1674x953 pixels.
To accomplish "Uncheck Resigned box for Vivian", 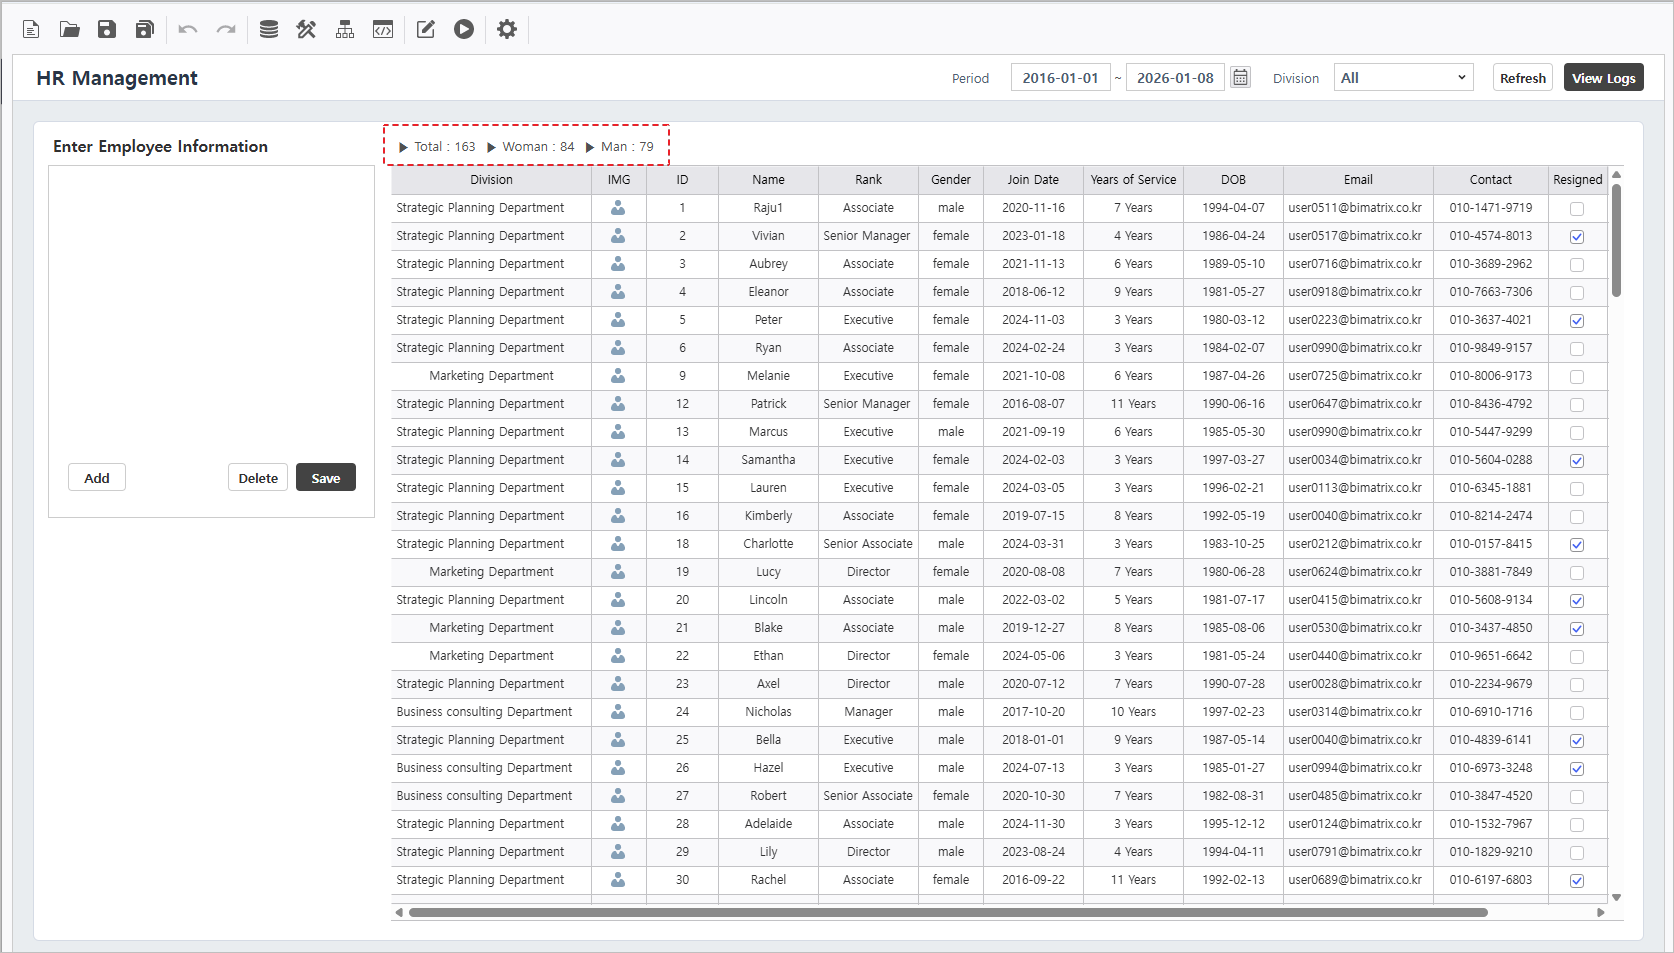I will coord(1577,237).
